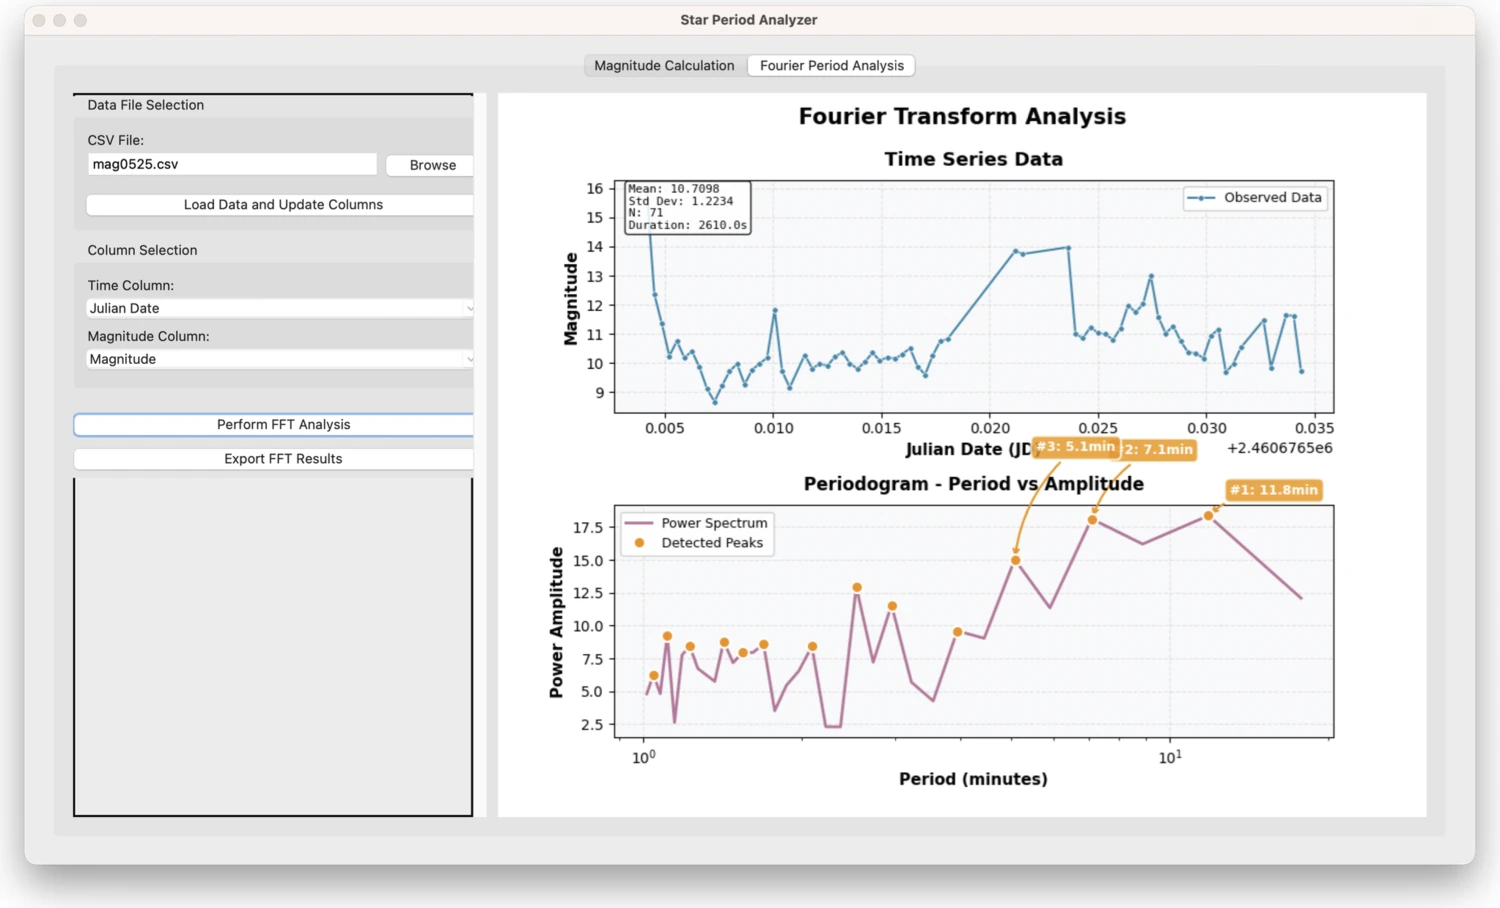
Task: Click the Time Series Data chart title
Action: click(973, 159)
